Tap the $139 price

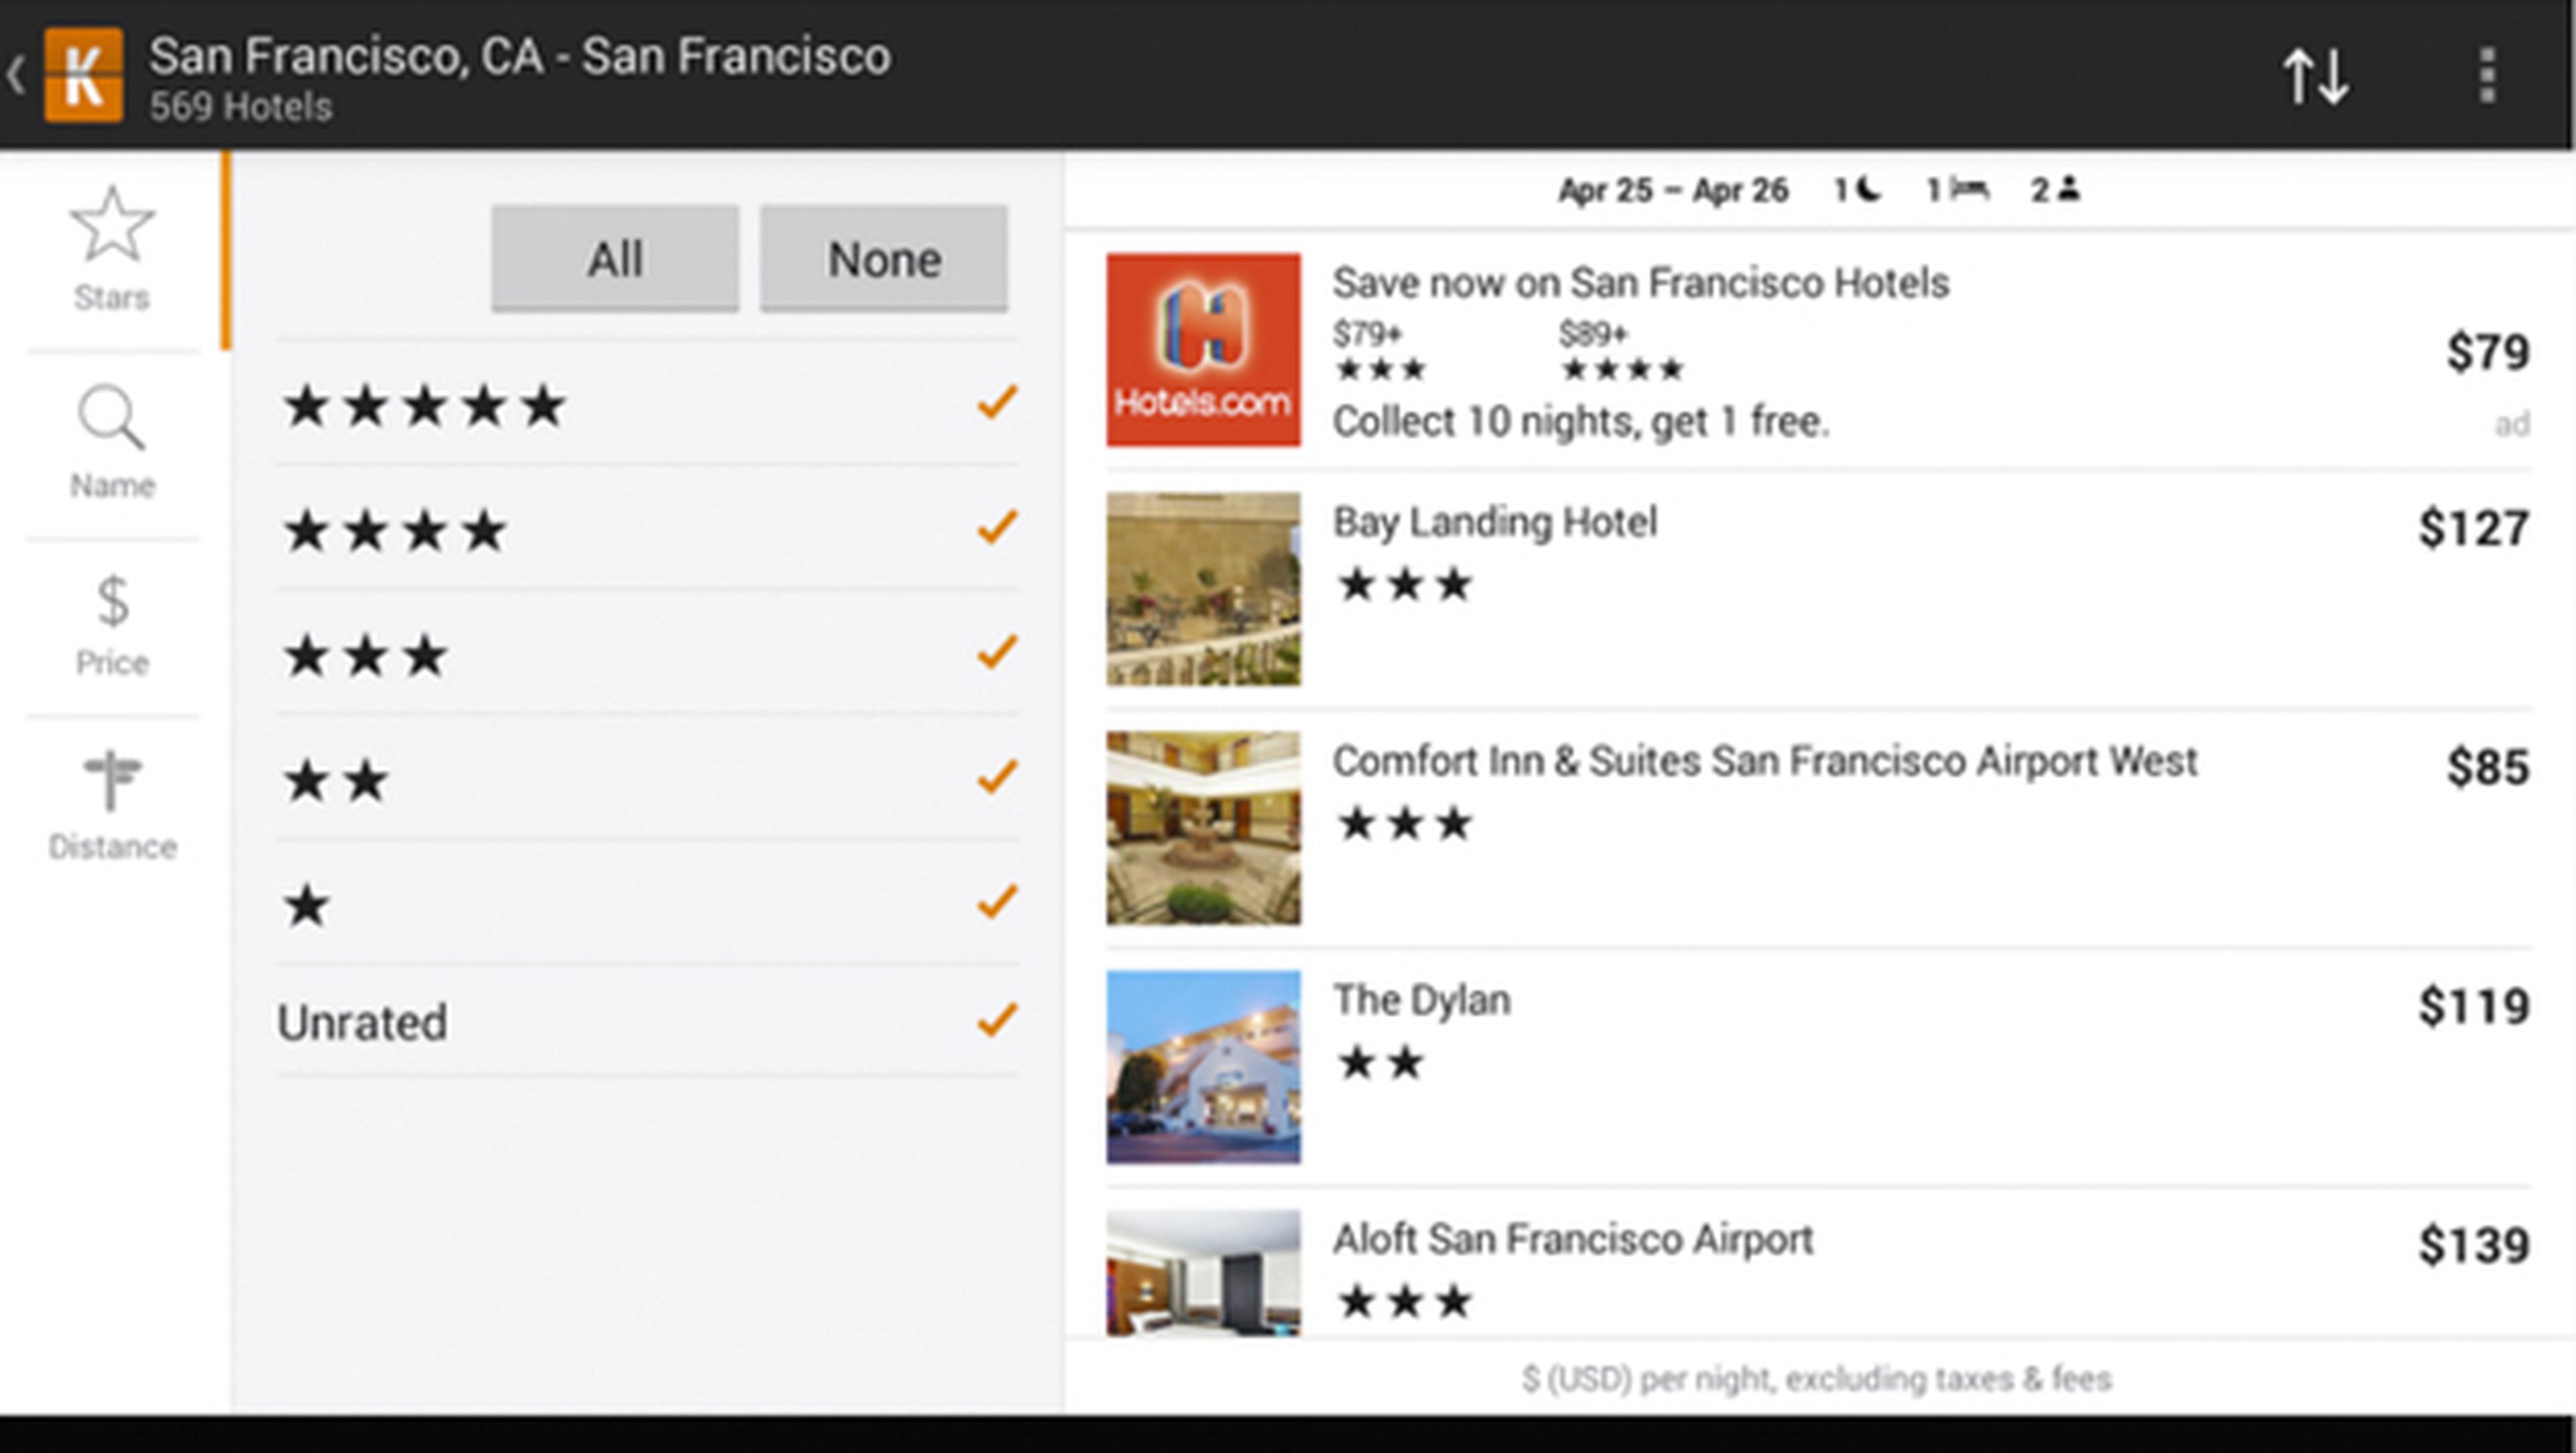tap(2474, 1245)
